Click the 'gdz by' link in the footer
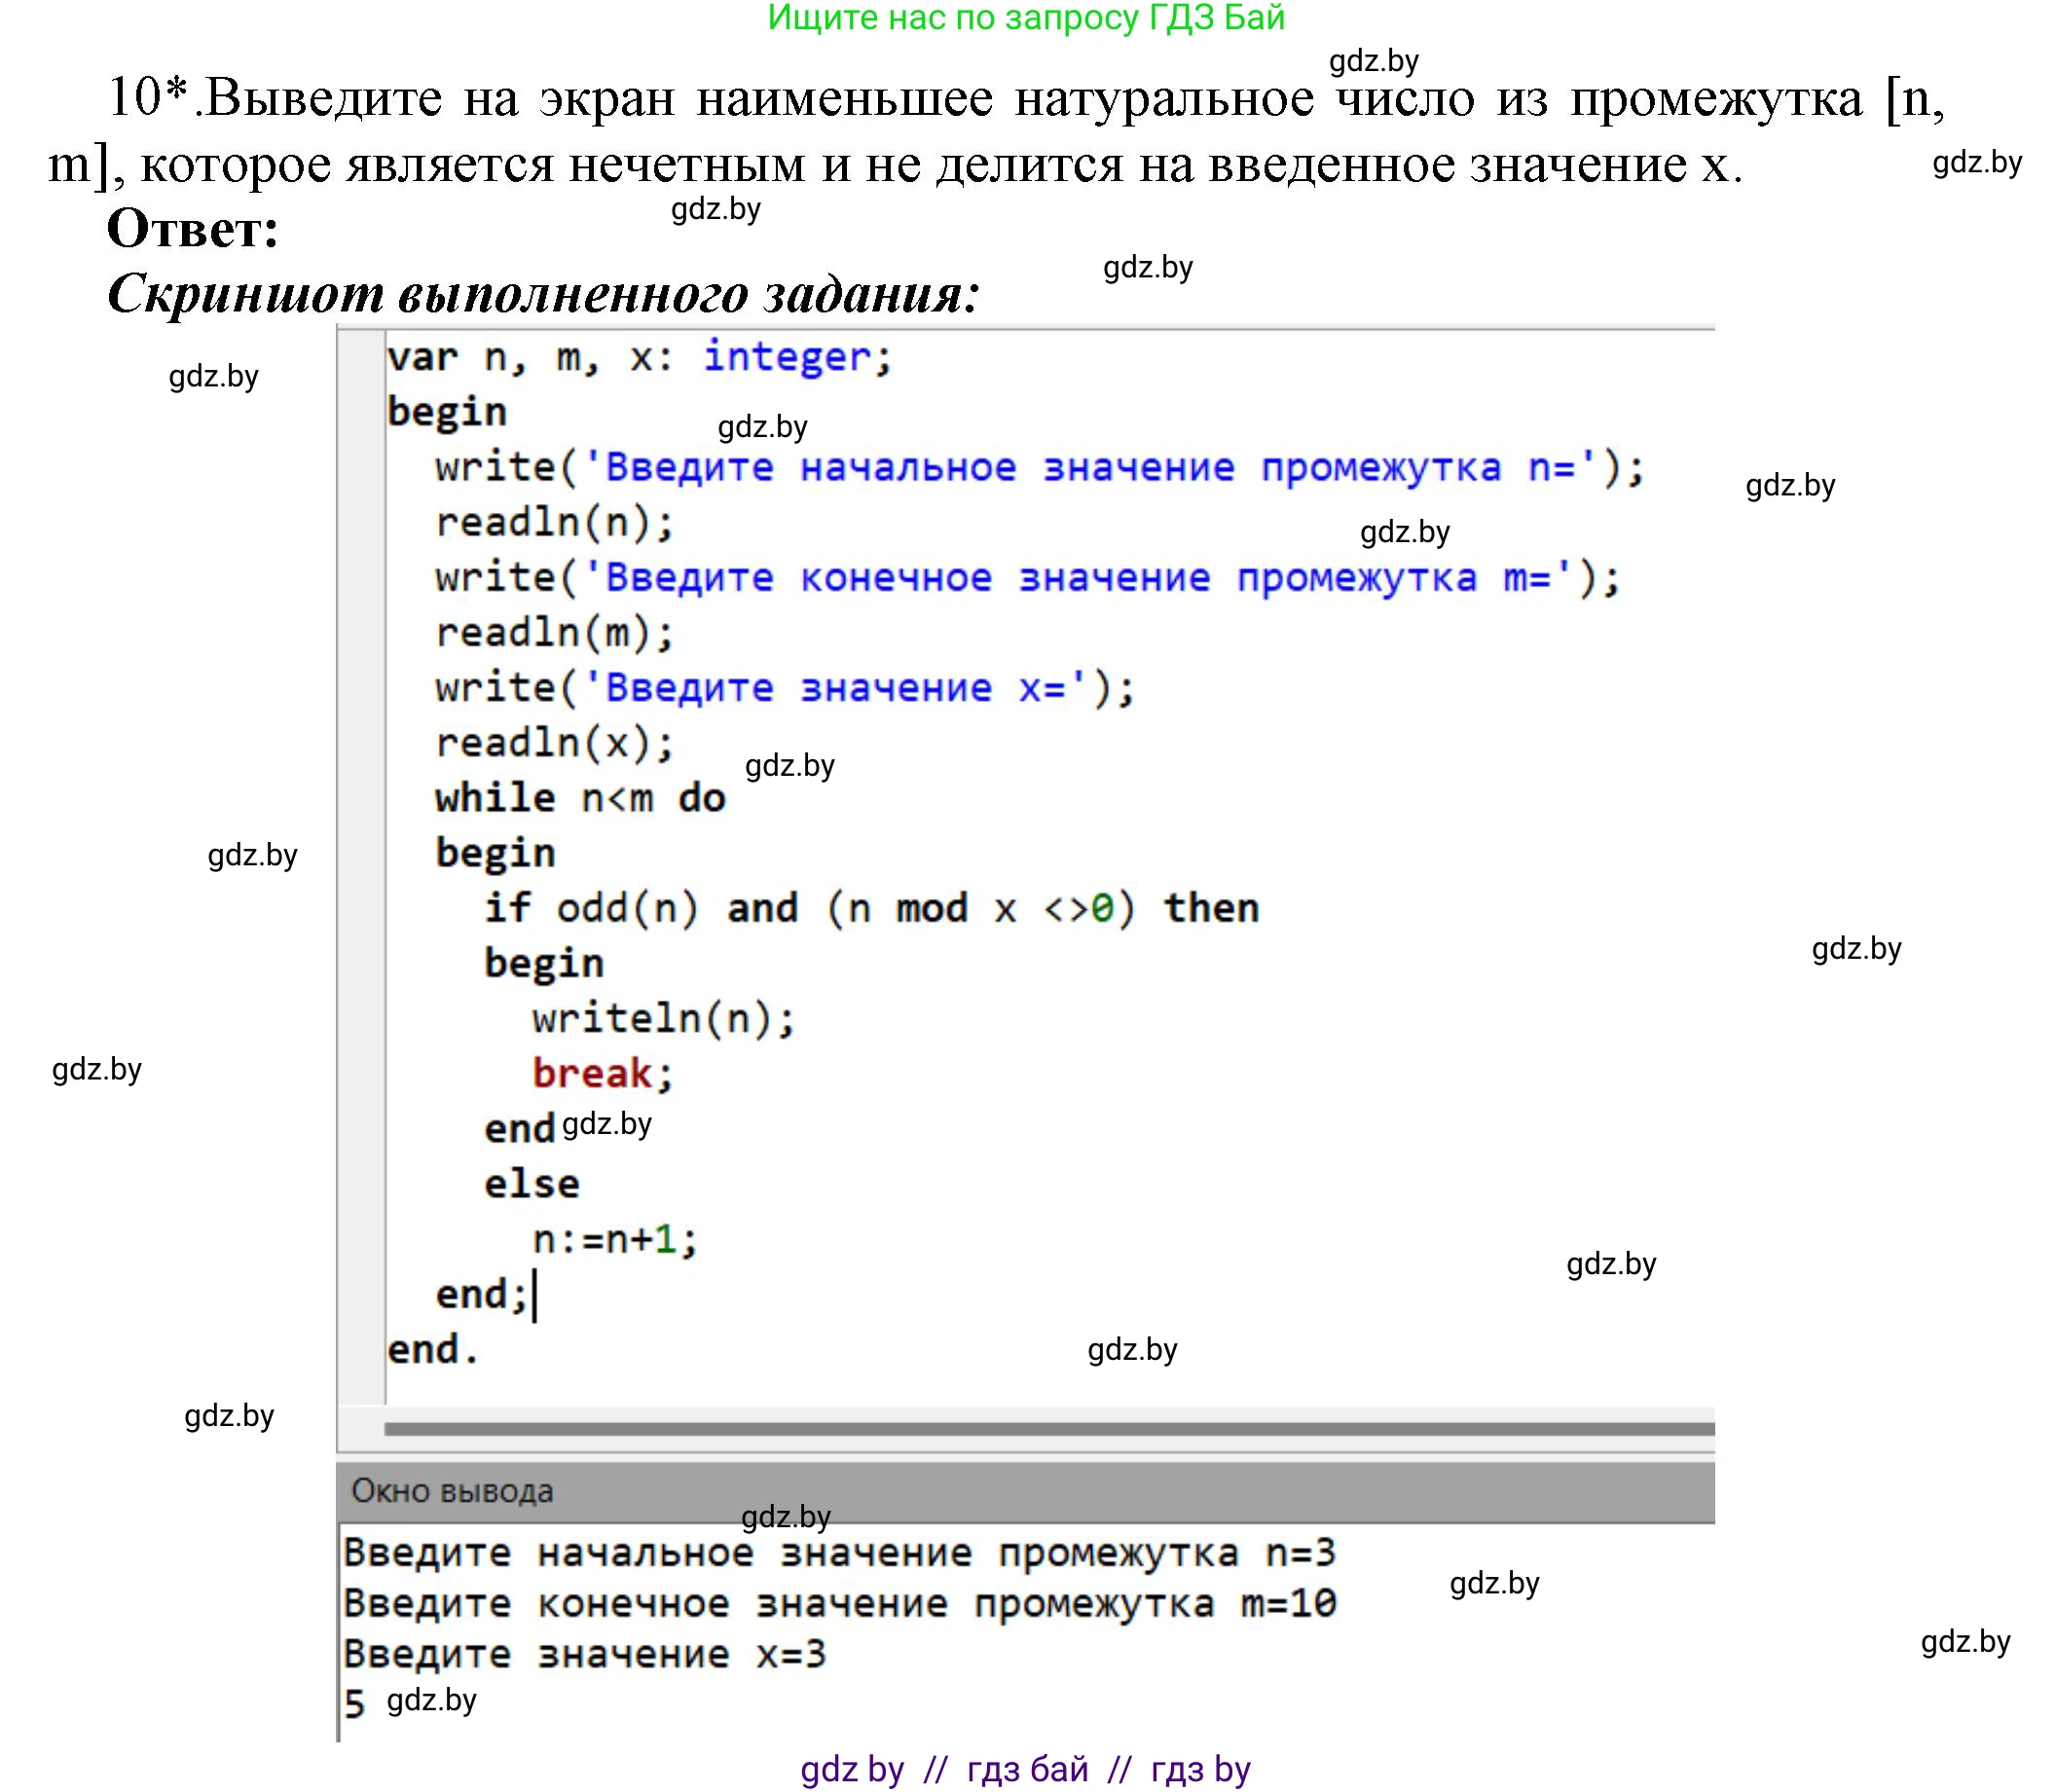Screen dimensions: 2055x1792 pyautogui.click(x=853, y=1768)
